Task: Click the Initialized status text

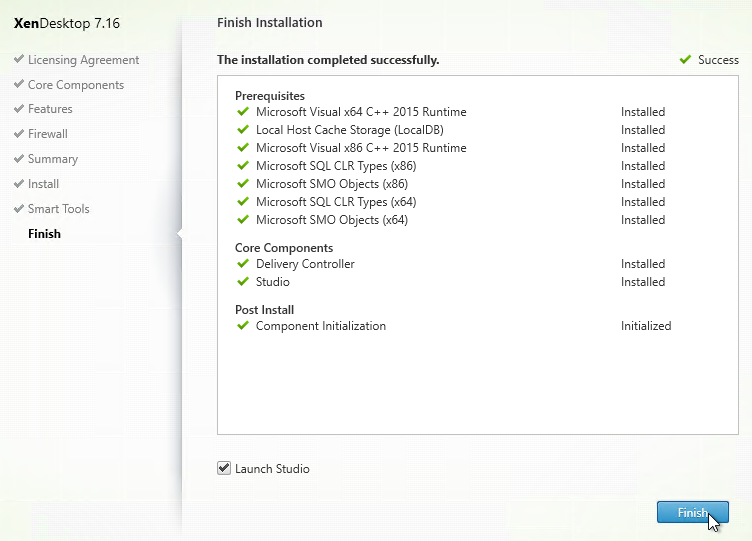Action: pos(646,326)
